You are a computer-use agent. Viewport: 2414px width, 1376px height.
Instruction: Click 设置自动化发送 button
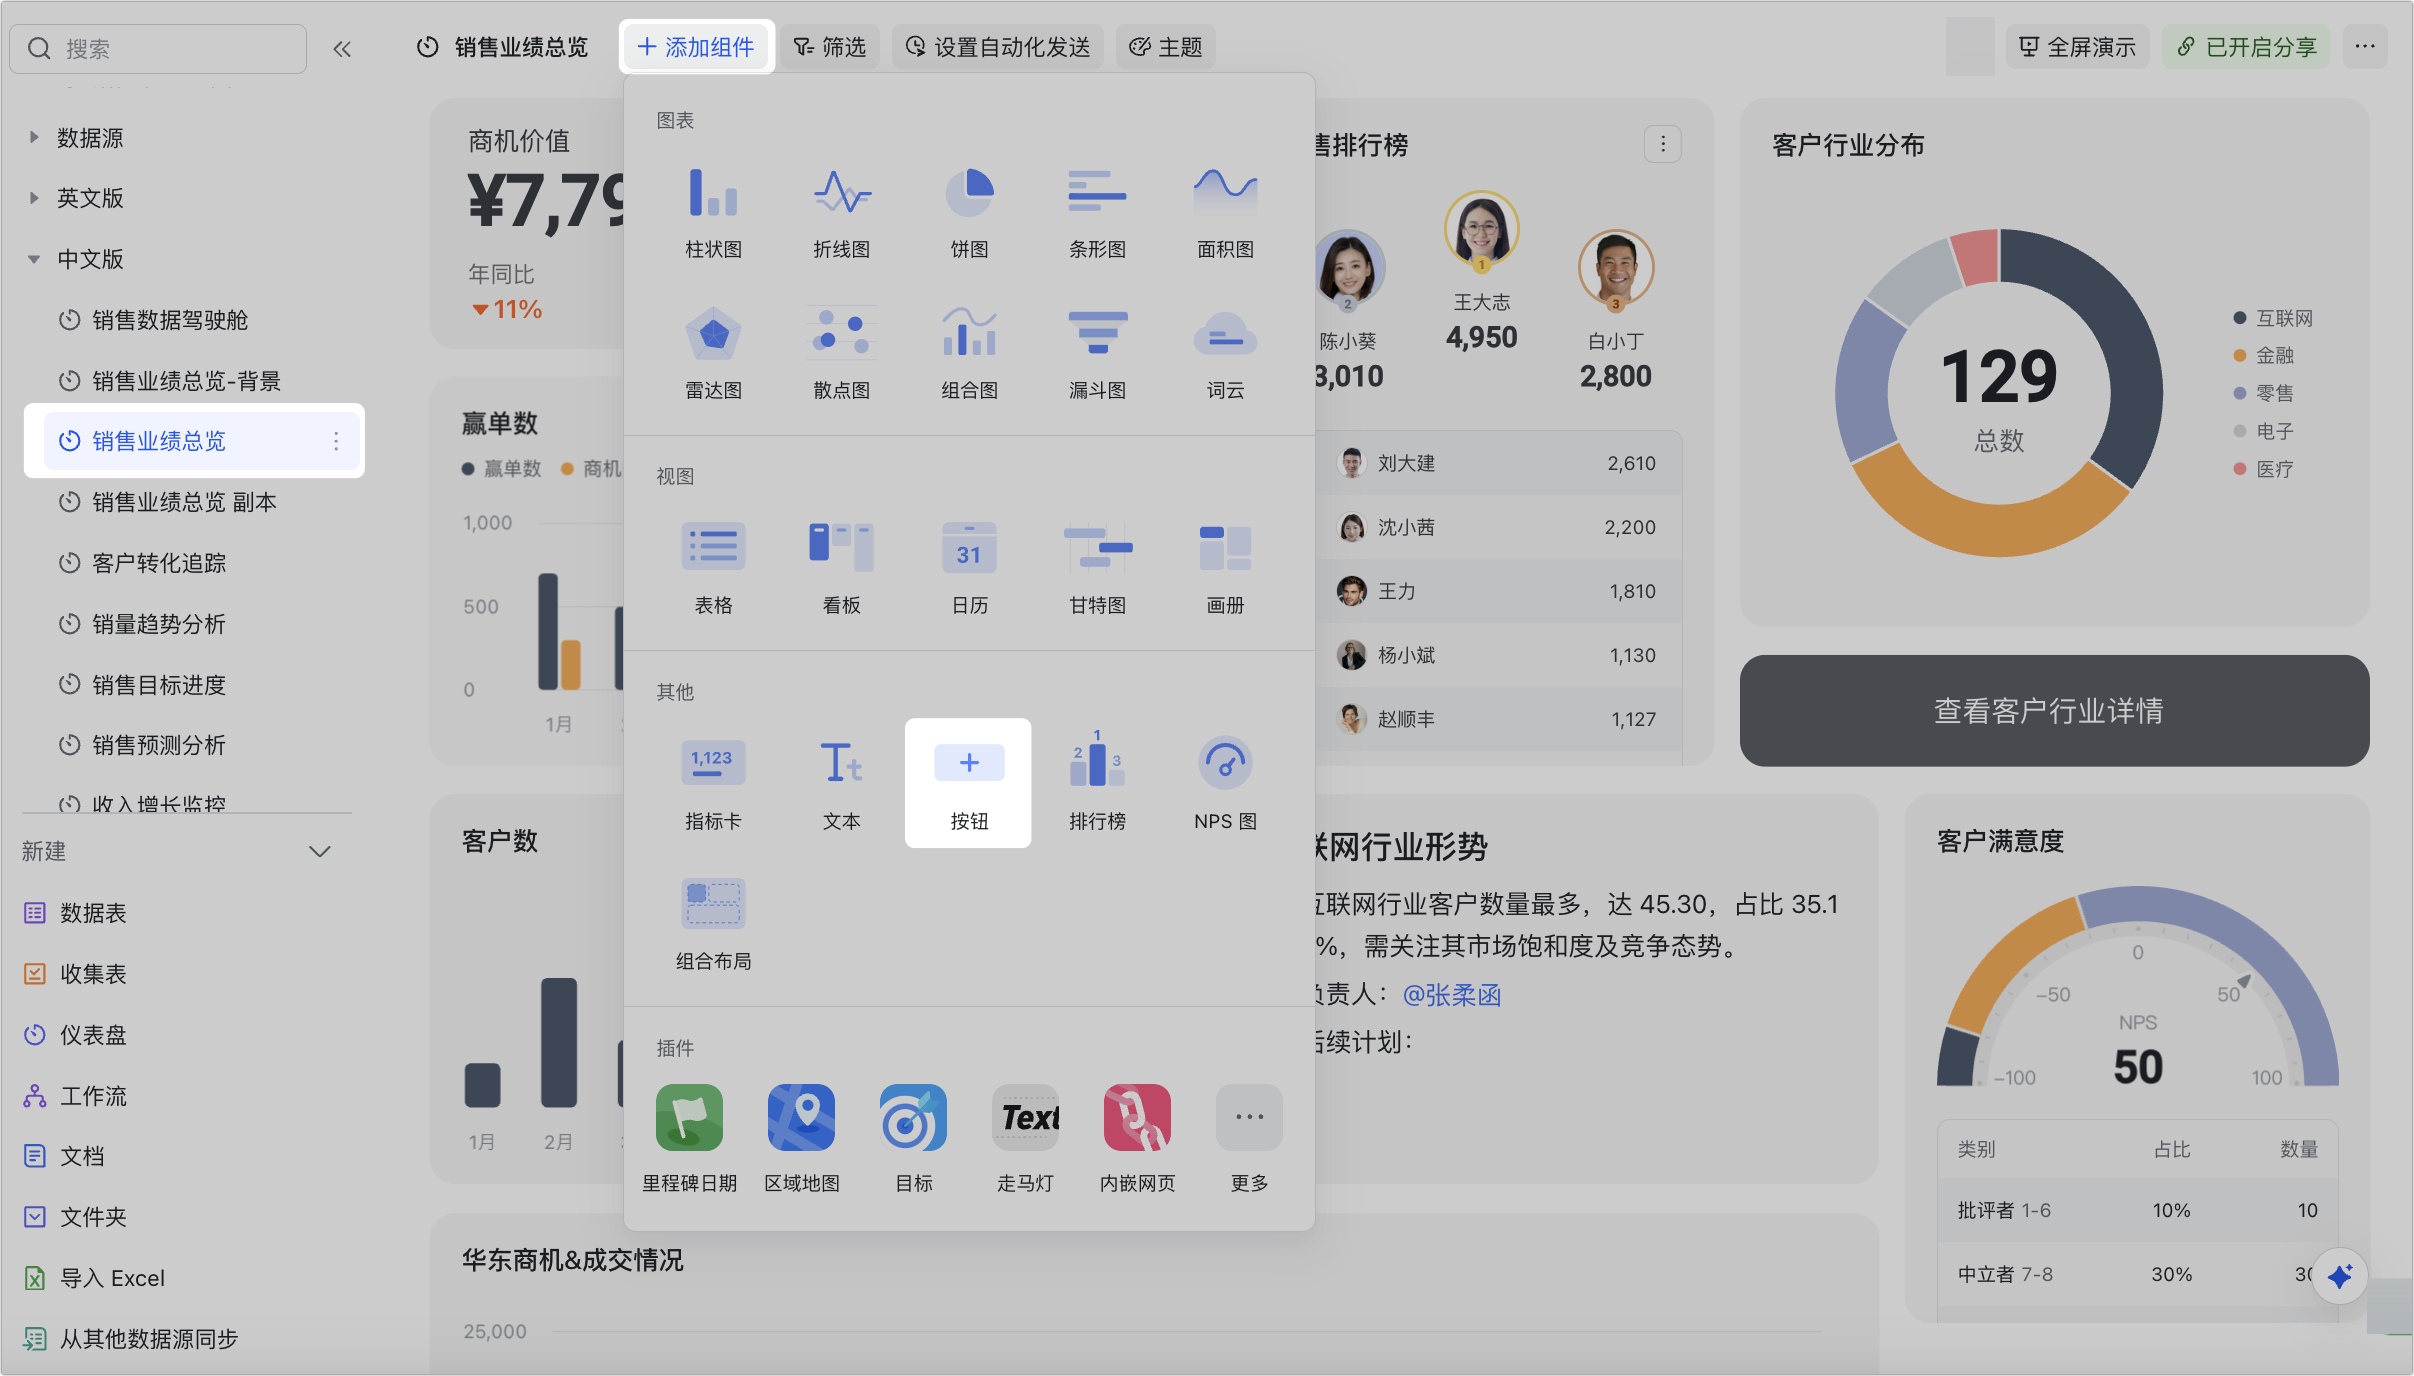click(x=998, y=47)
